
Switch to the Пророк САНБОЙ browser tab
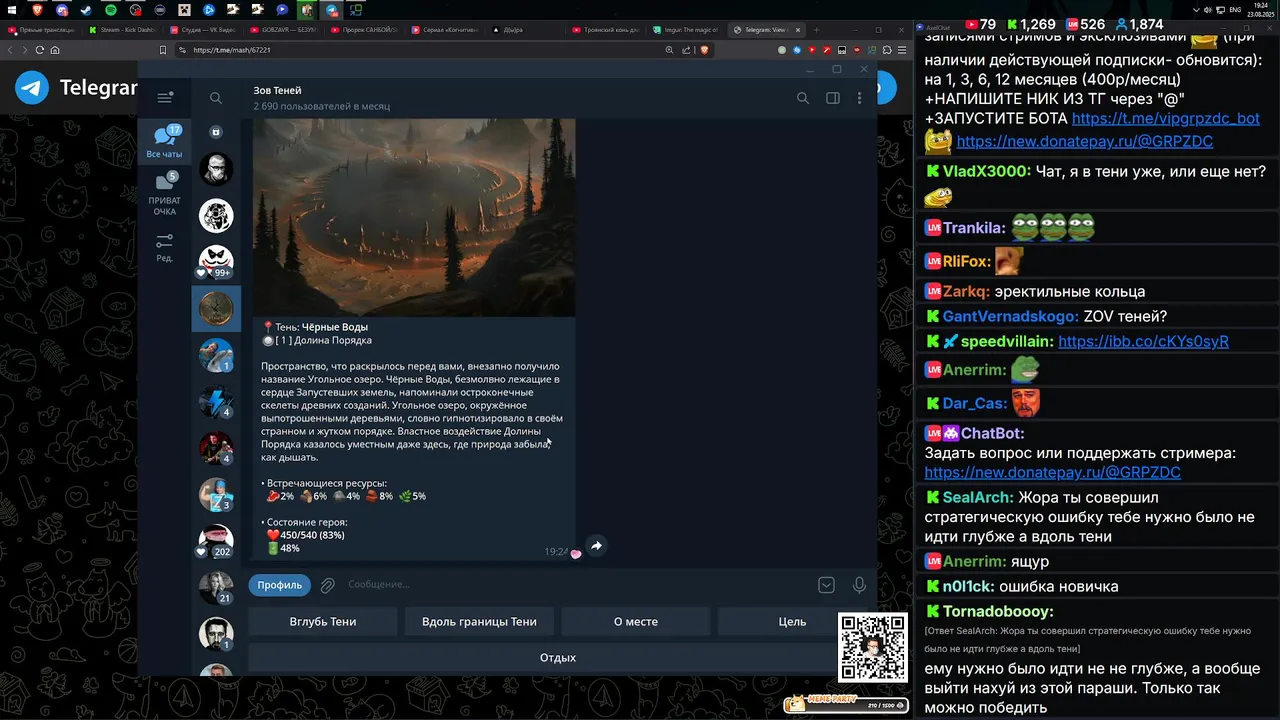click(367, 30)
